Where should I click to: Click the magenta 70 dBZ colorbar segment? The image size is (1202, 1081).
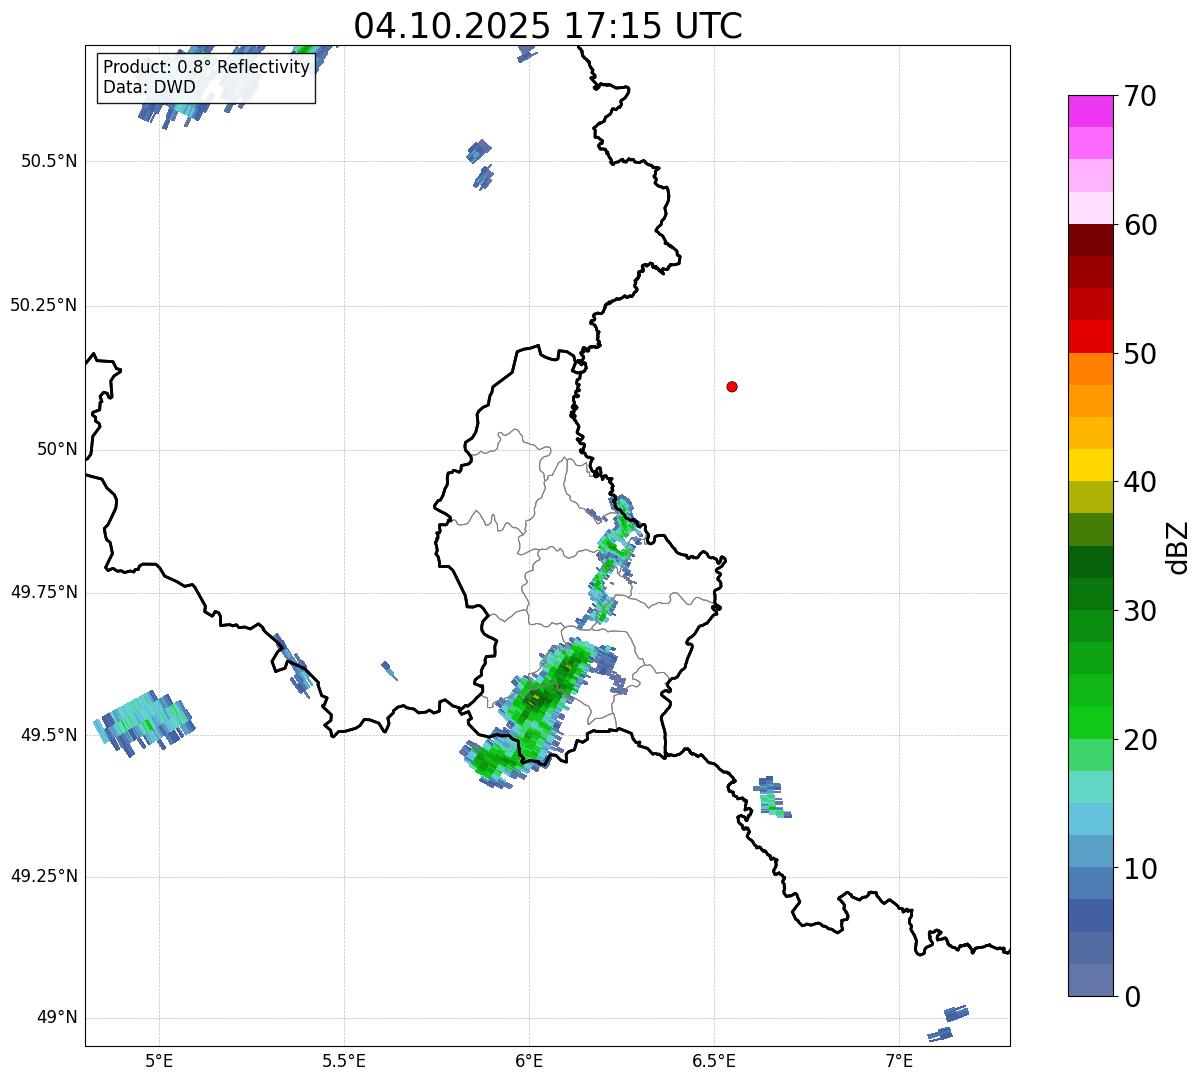(1091, 111)
